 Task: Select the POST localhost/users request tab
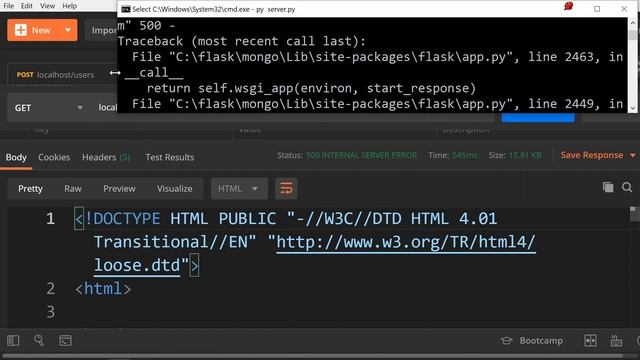[55, 75]
